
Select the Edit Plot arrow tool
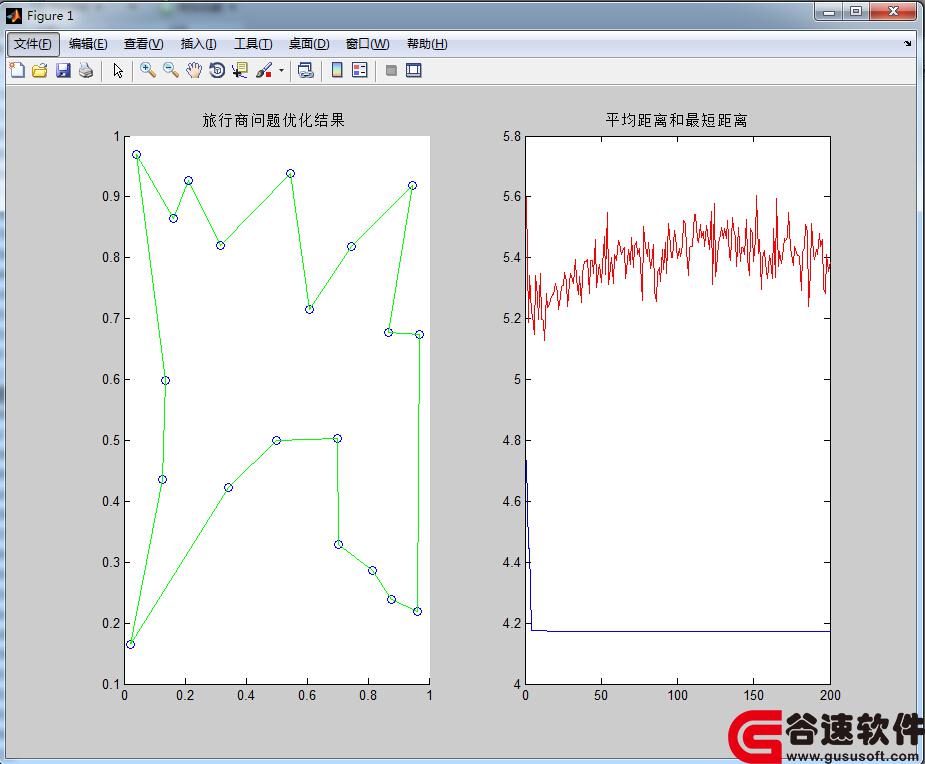coord(118,71)
